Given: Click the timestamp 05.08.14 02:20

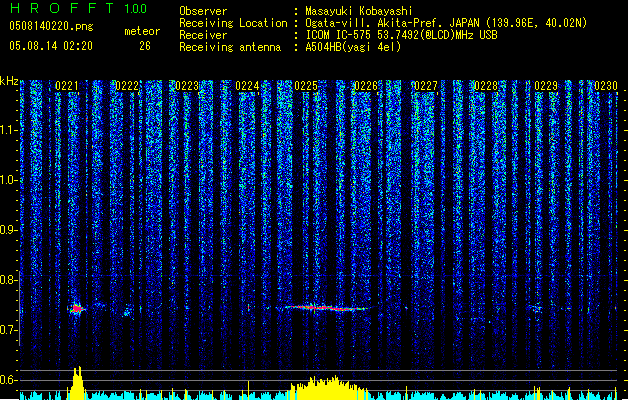Looking at the screenshot, I should click(x=51, y=46).
